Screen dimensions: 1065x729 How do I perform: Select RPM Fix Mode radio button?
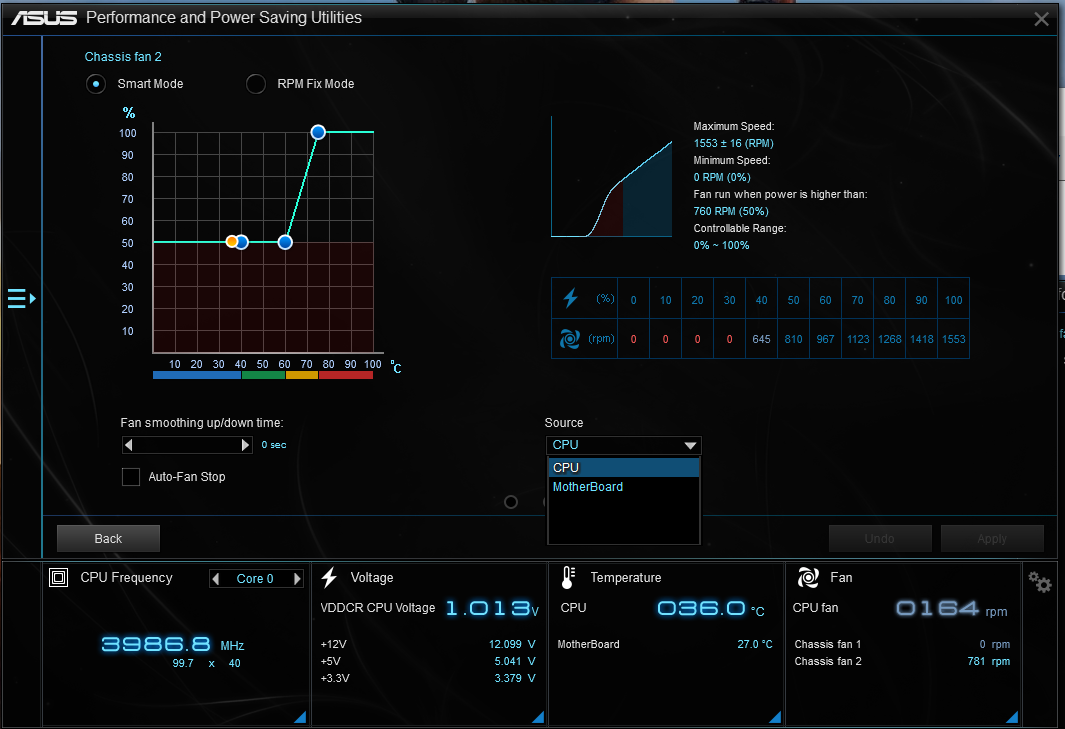[x=255, y=84]
